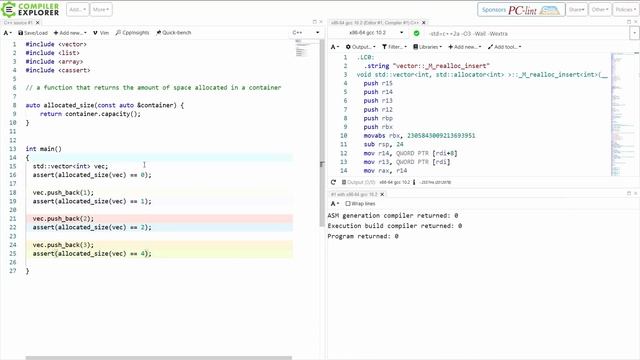The image size is (640, 360).
Task: Click 'return container.capacity();' line
Action: (90, 114)
